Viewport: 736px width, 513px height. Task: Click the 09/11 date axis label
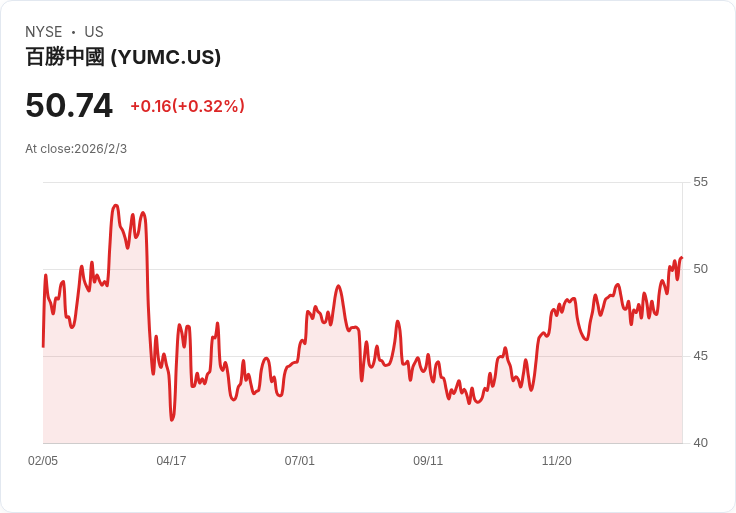[428, 460]
